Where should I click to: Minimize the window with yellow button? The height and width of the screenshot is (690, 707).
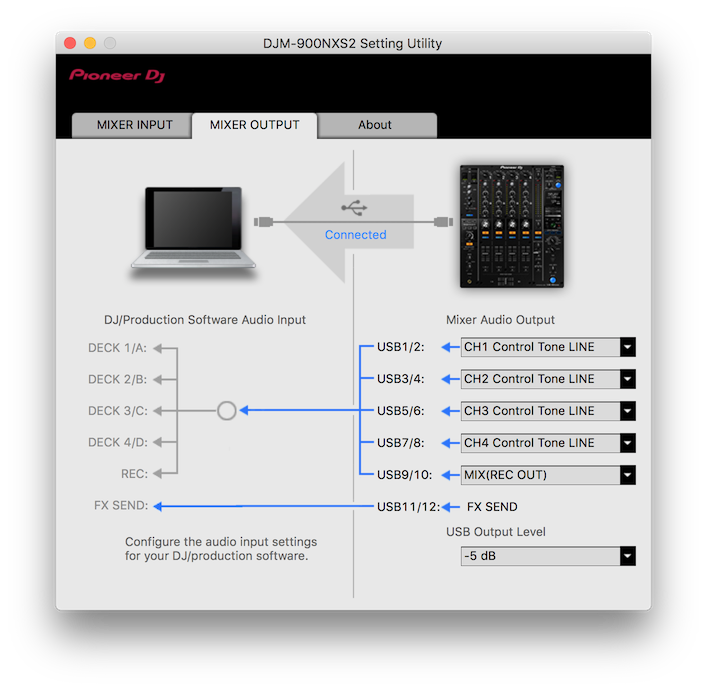click(90, 43)
